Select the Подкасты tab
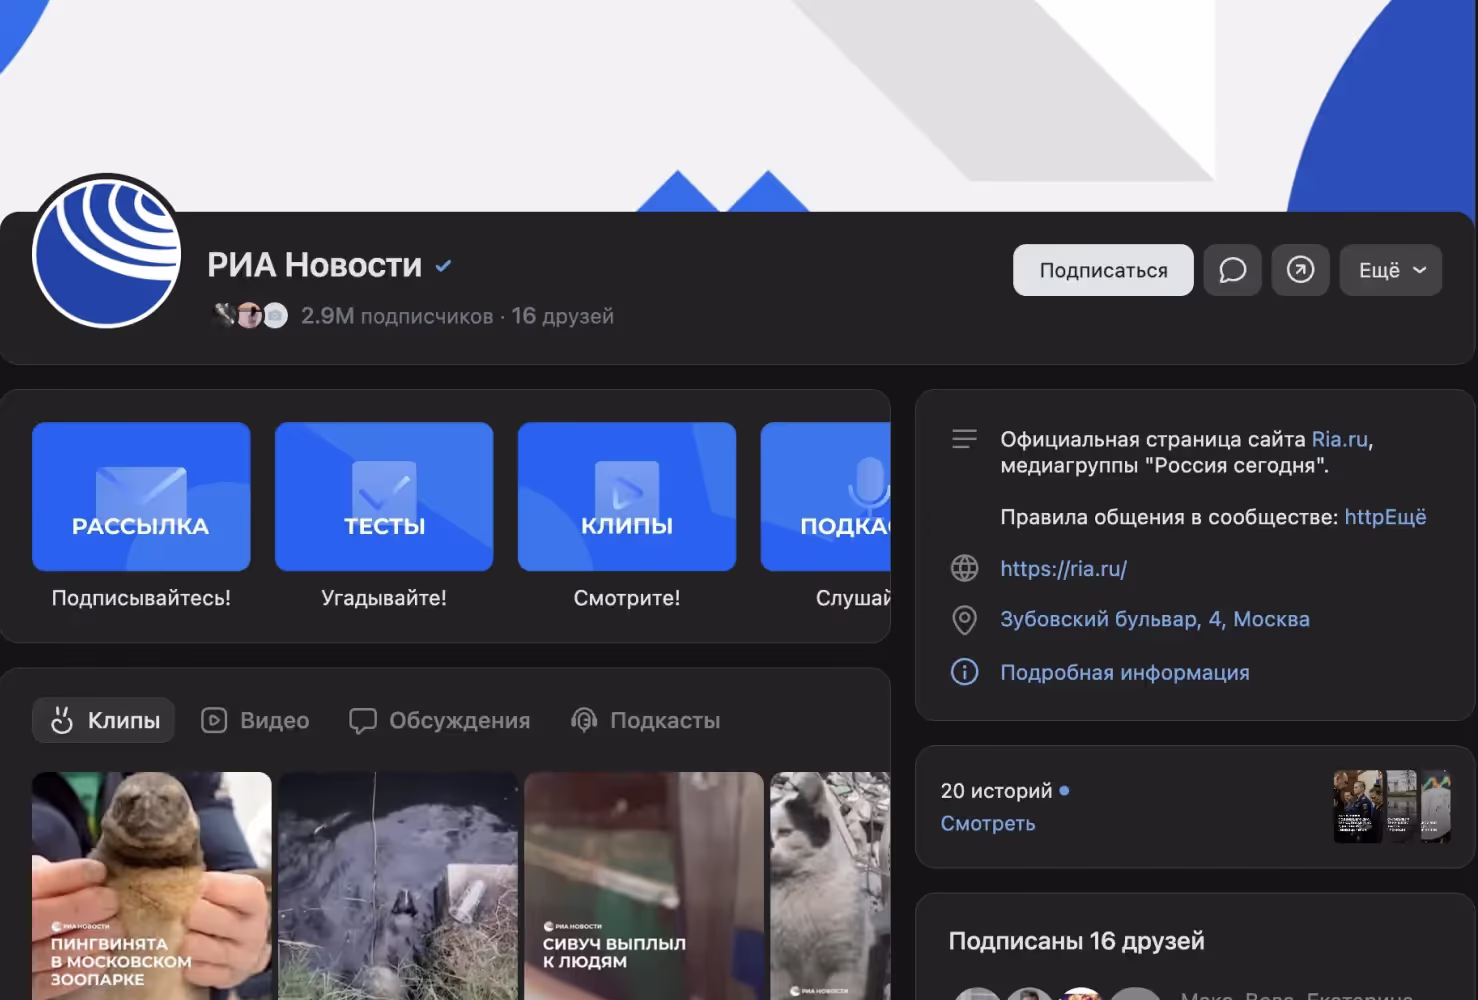The height and width of the screenshot is (1000, 1478). pyautogui.click(x=645, y=721)
